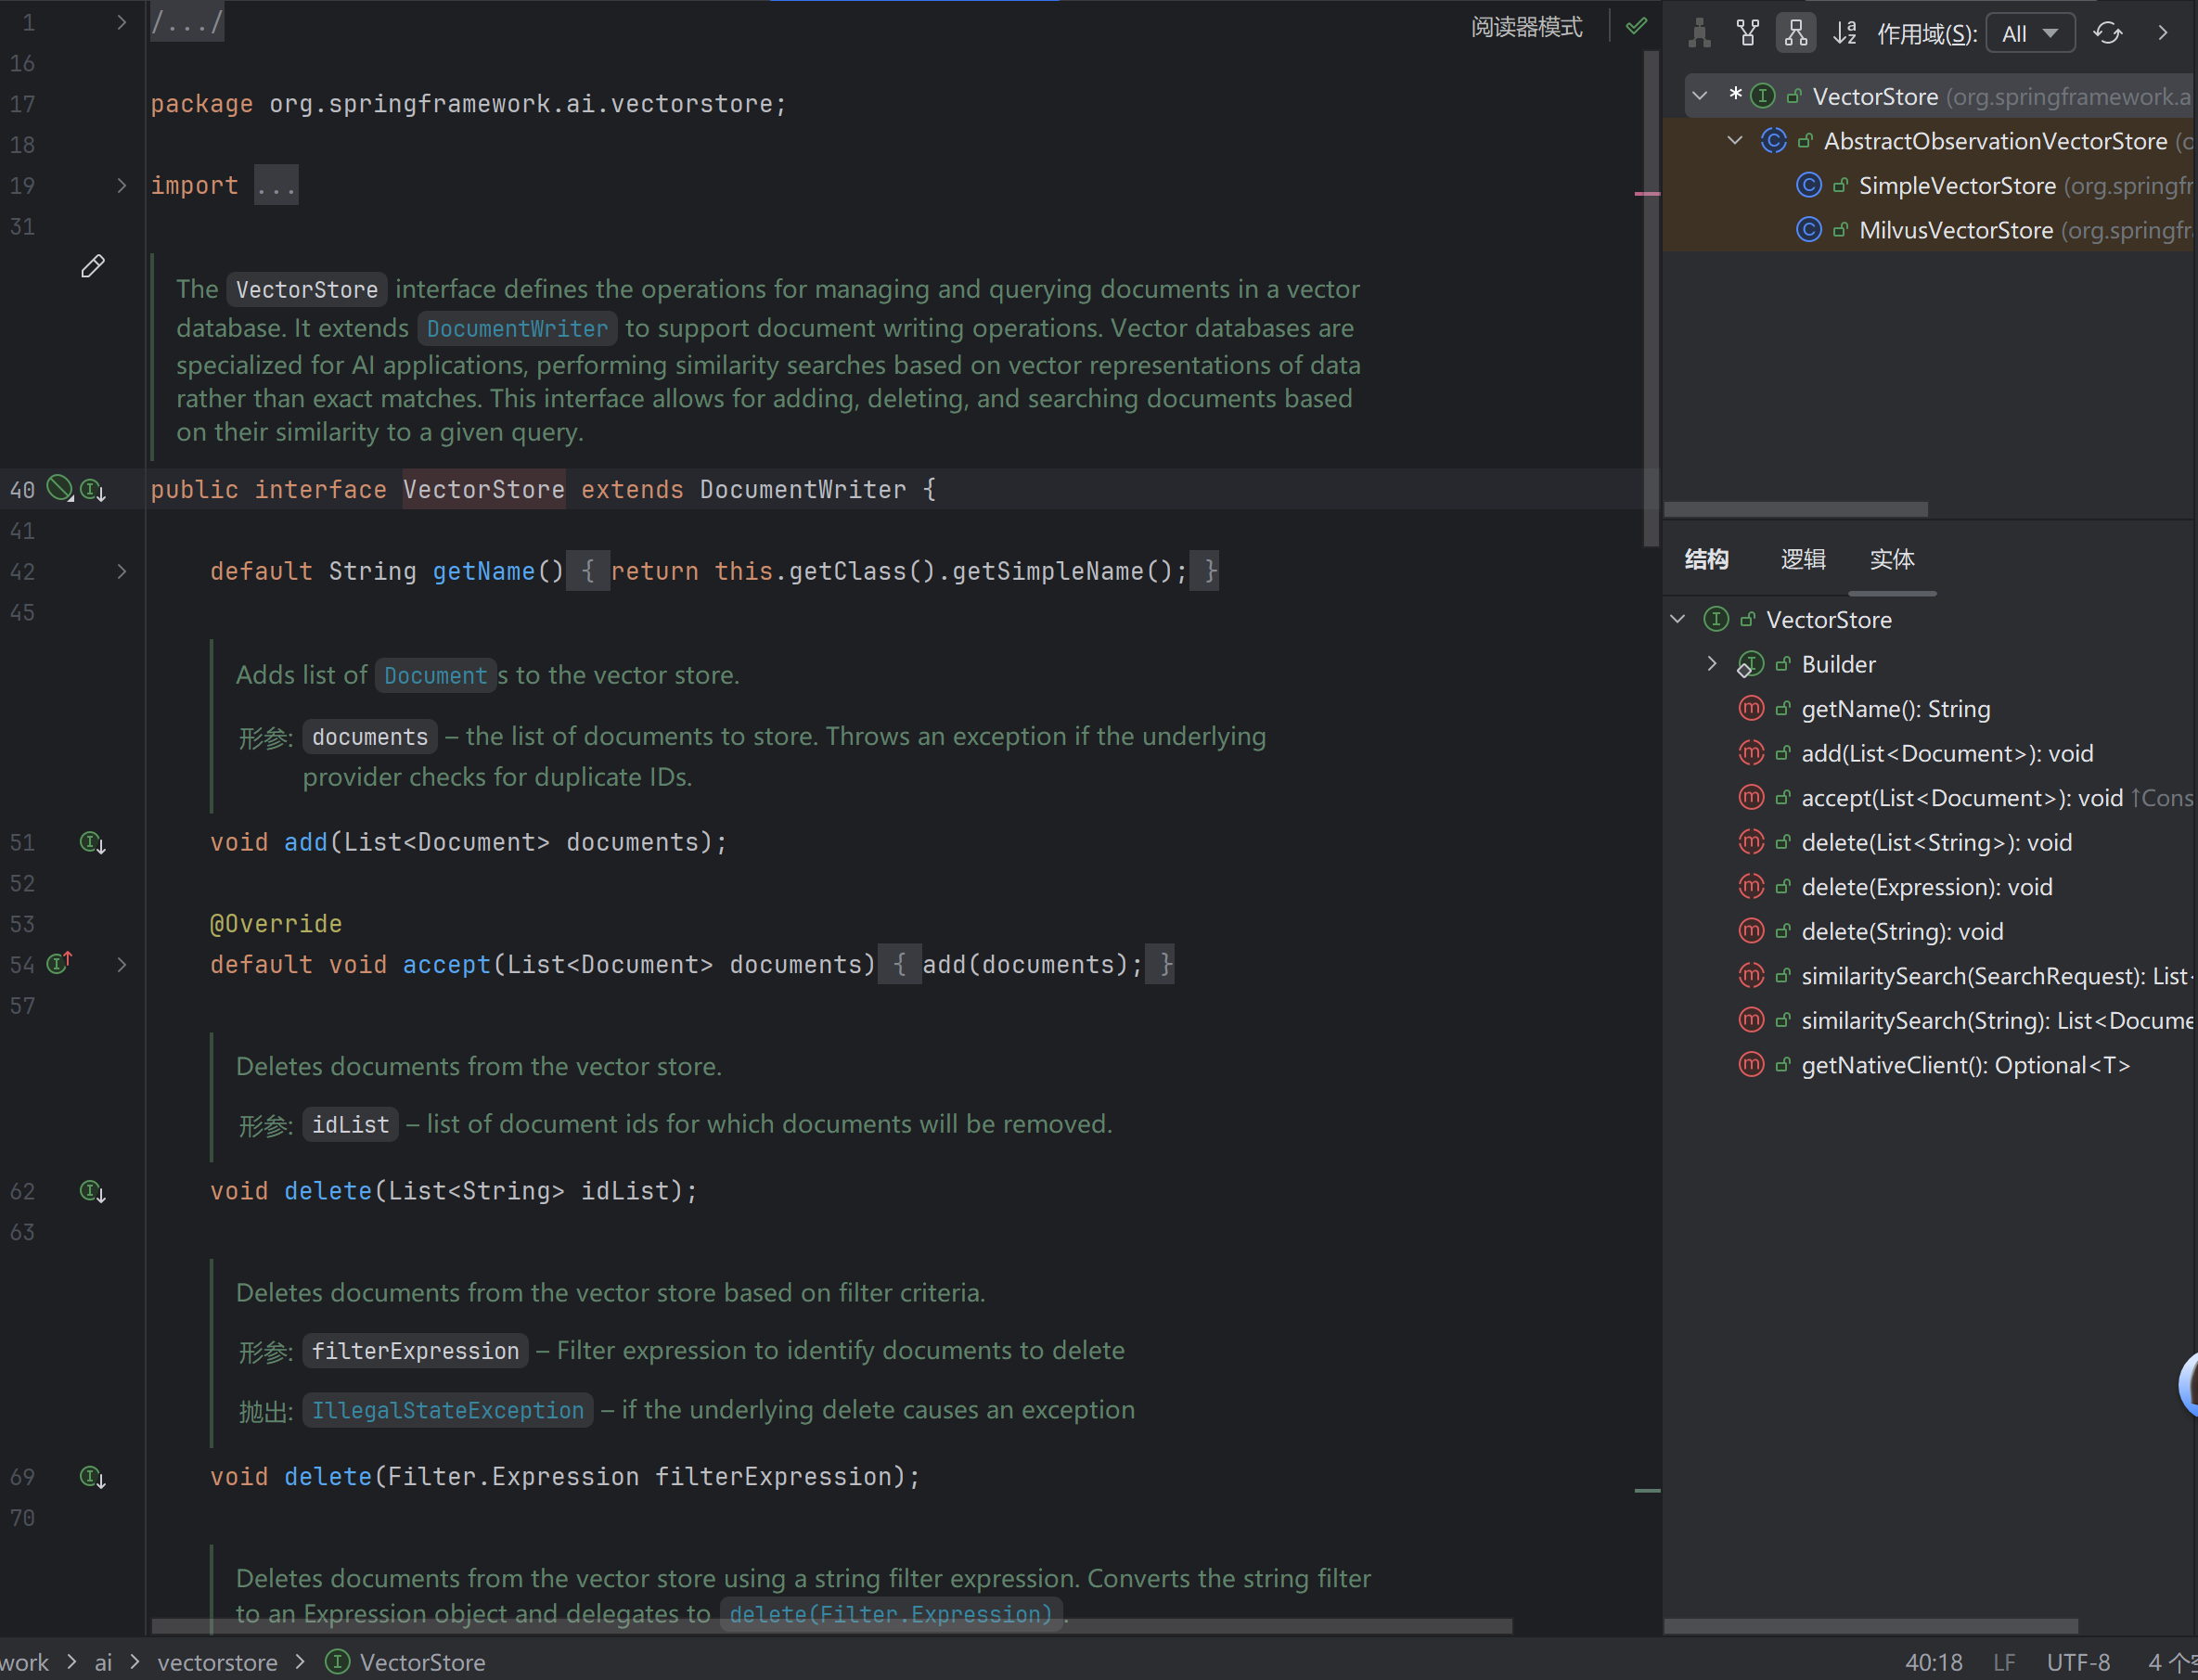2198x1680 pixels.
Task: Switch to the 结构 tab
Action: pos(1706,559)
